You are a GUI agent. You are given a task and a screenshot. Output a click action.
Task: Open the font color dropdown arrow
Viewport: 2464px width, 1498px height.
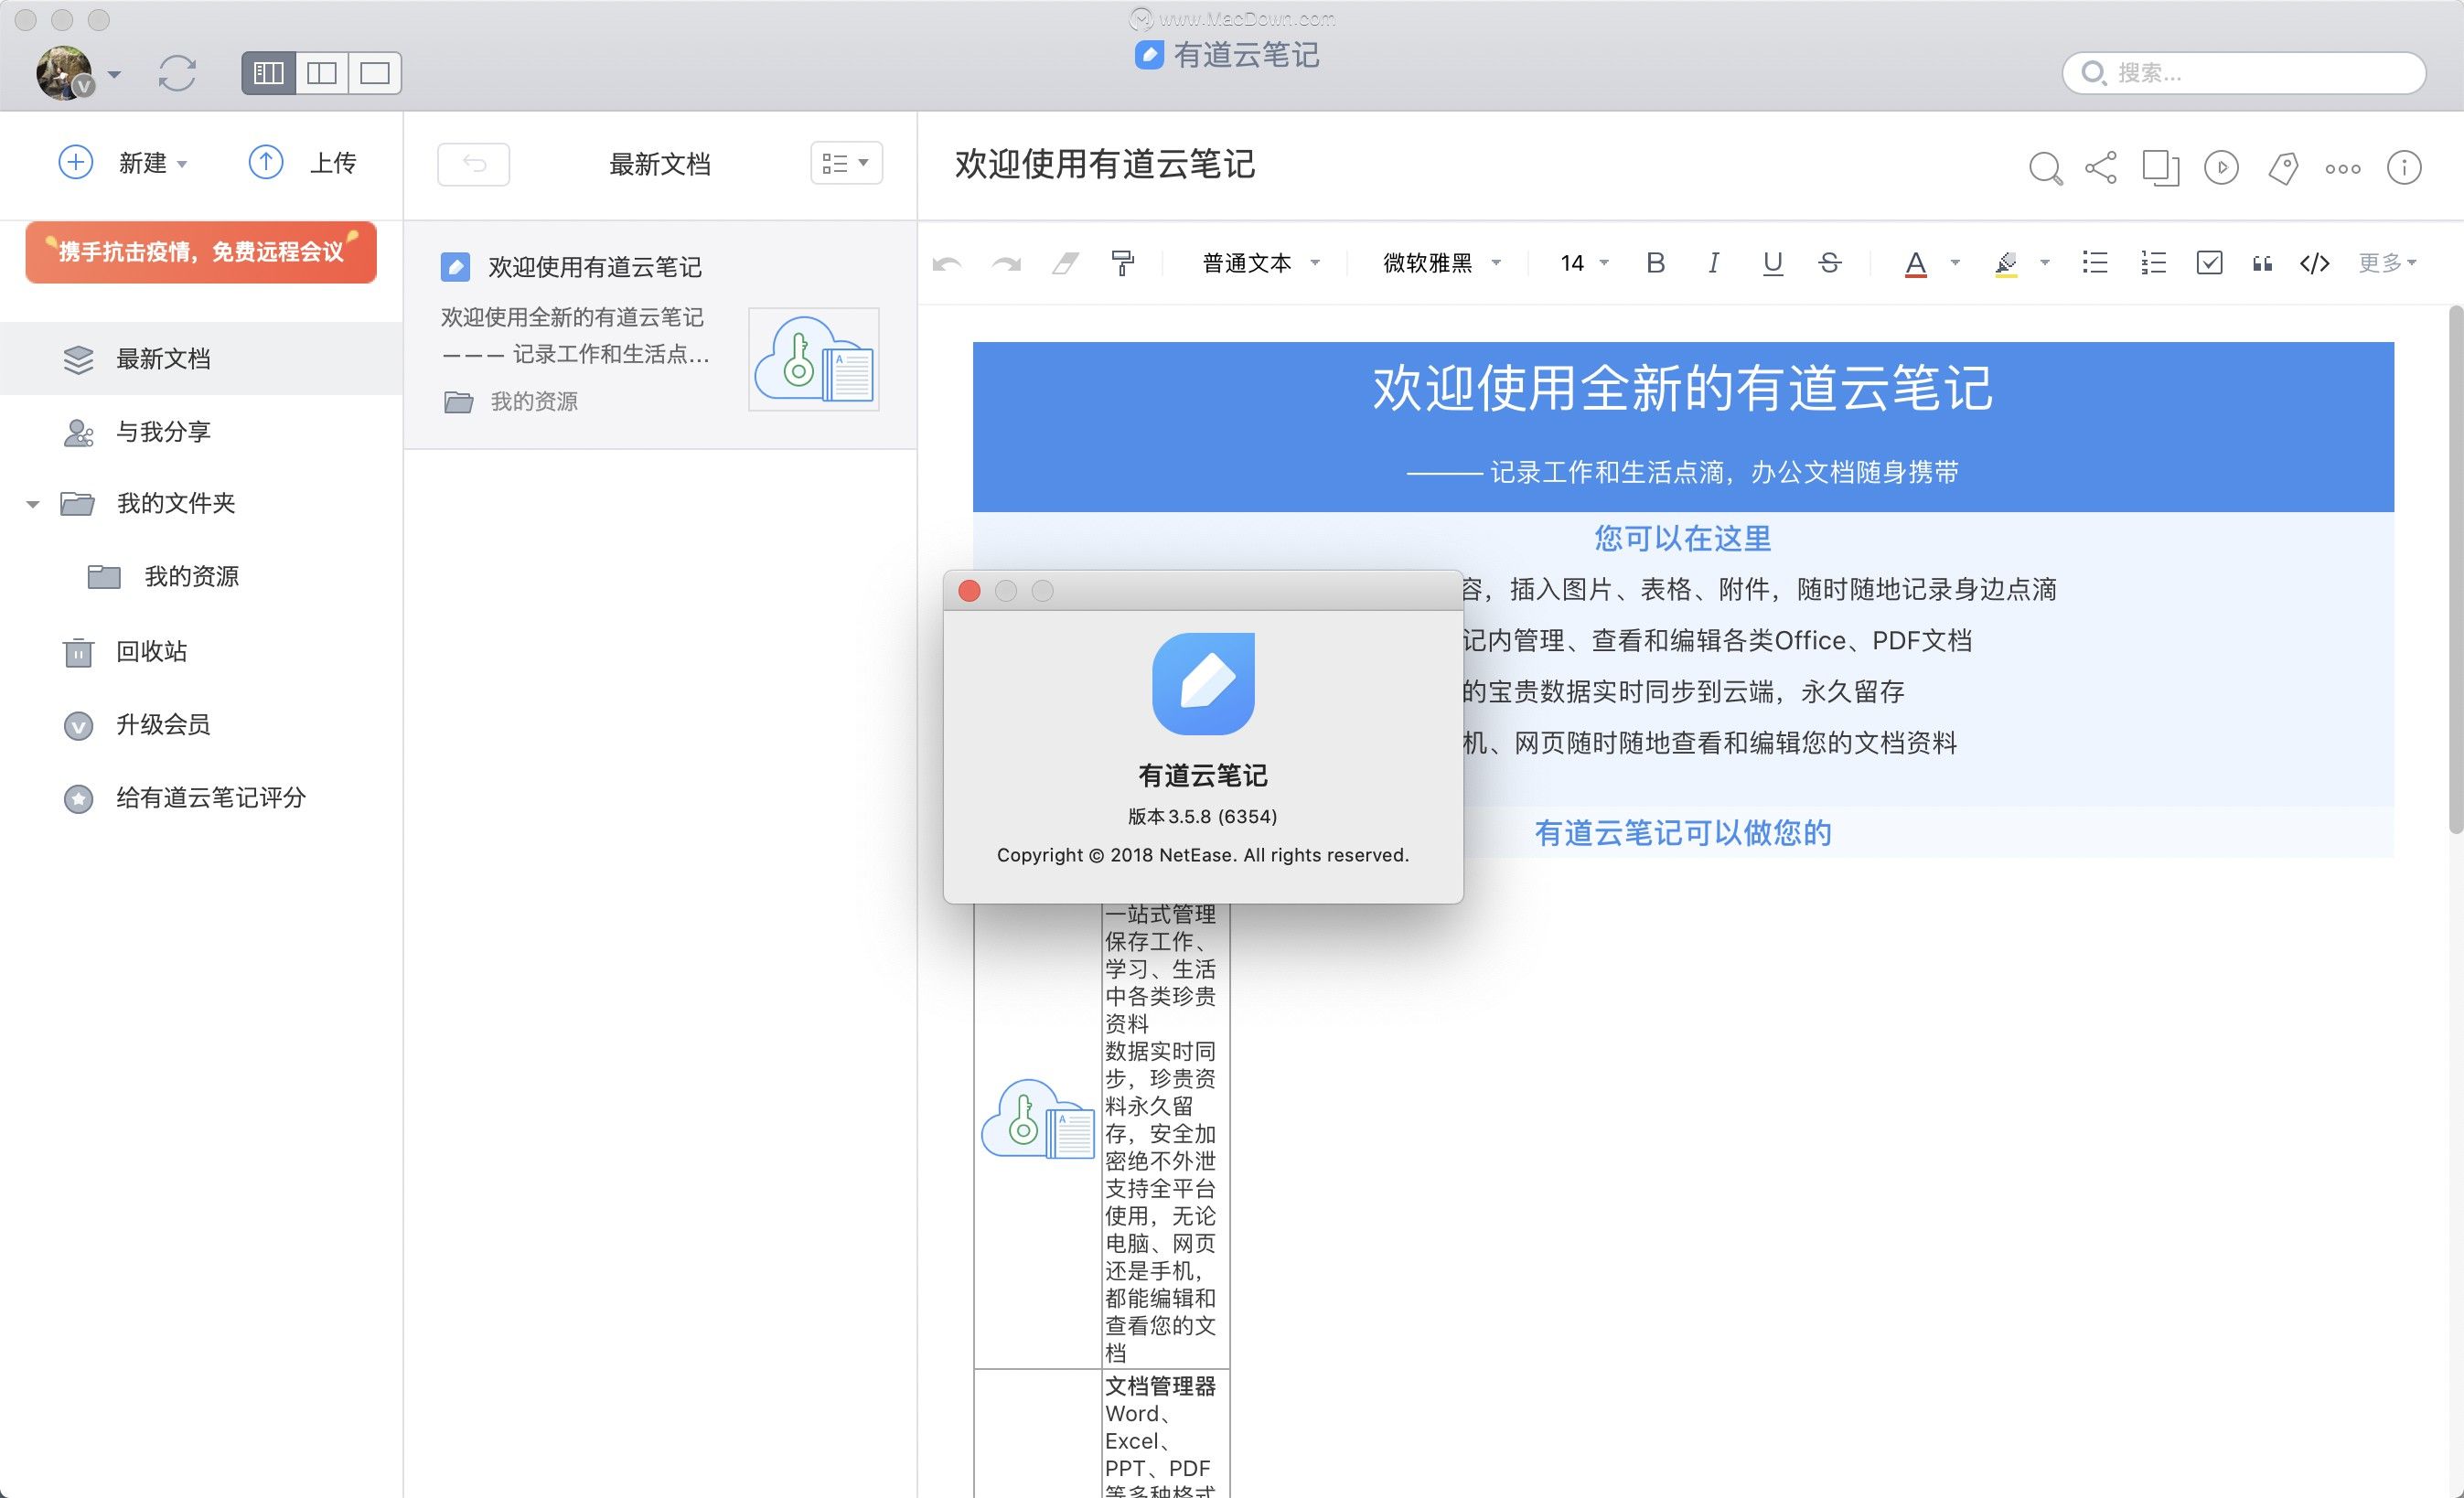(x=1955, y=263)
